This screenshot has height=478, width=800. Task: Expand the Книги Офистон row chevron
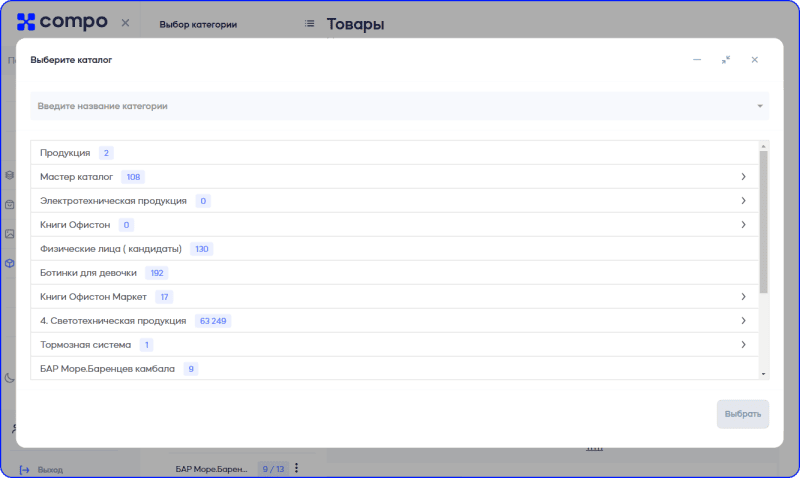743,224
